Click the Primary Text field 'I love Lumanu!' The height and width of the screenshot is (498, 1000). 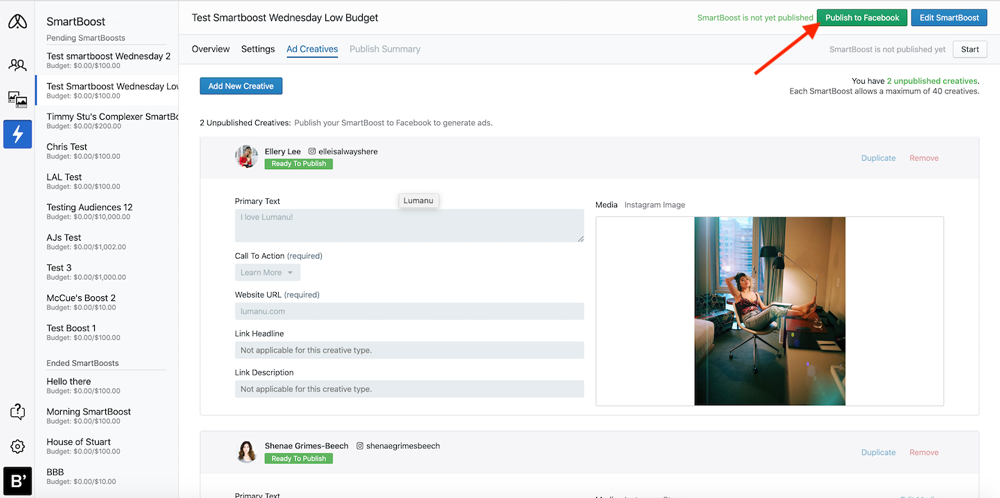point(409,226)
